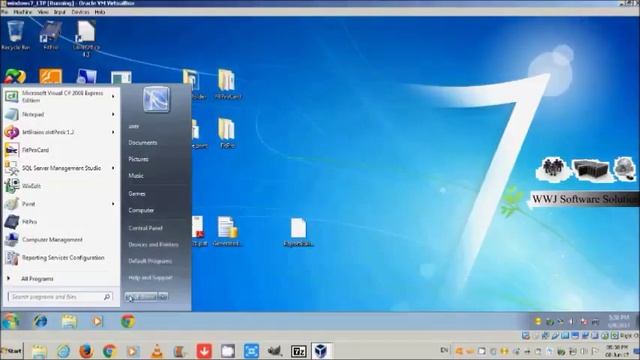Open the shut down options arrow
The height and width of the screenshot is (360, 640).
pyautogui.click(x=163, y=297)
